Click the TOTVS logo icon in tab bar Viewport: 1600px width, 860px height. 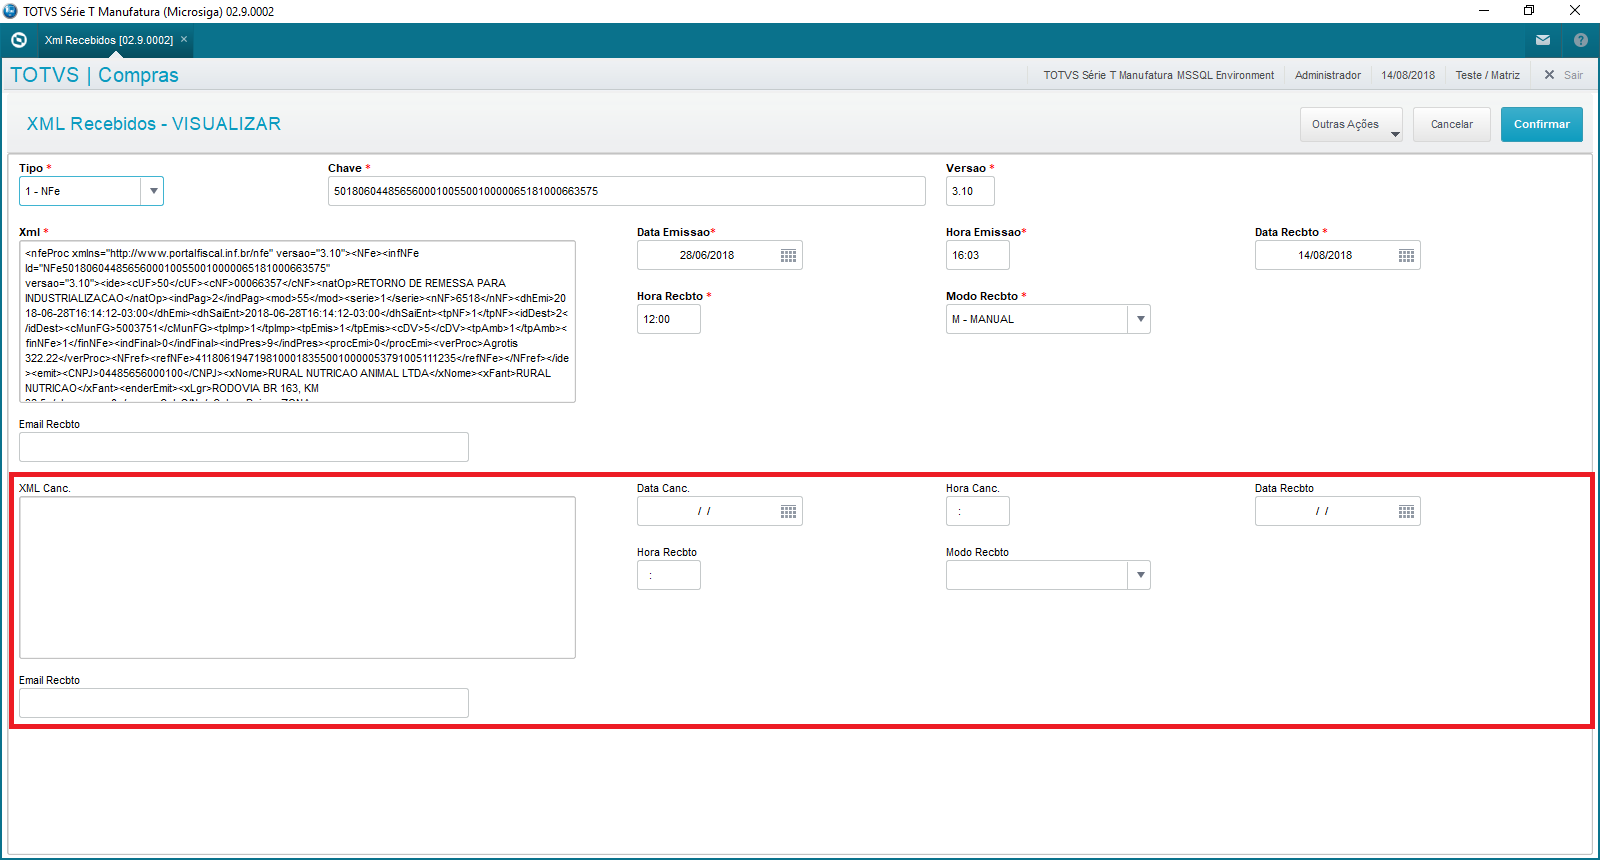click(x=18, y=40)
